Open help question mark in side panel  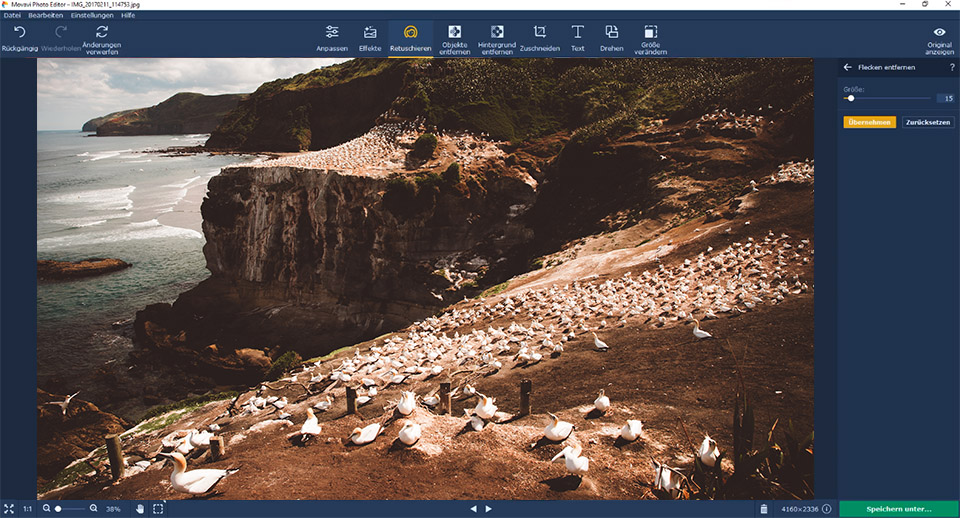(x=952, y=67)
